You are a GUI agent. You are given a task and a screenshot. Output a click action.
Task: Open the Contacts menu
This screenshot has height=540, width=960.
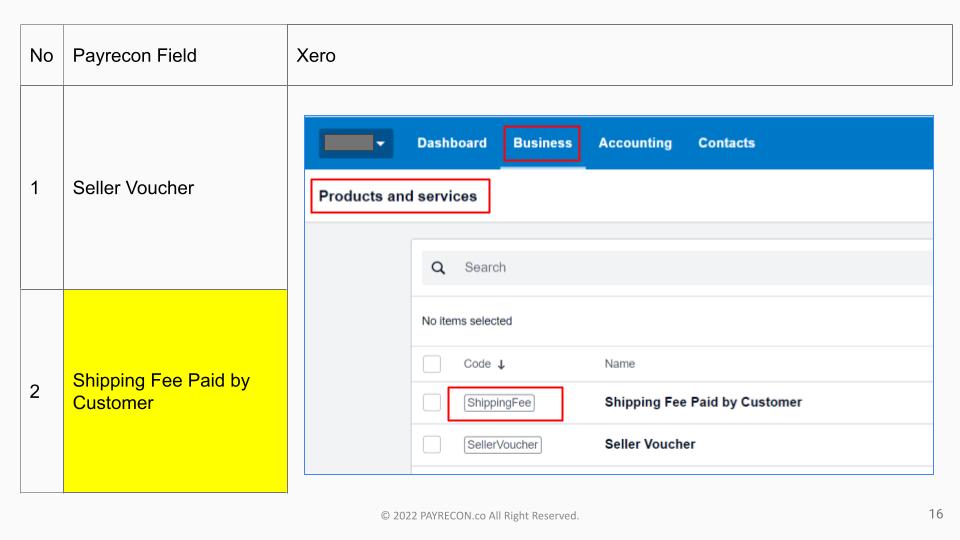tap(727, 143)
